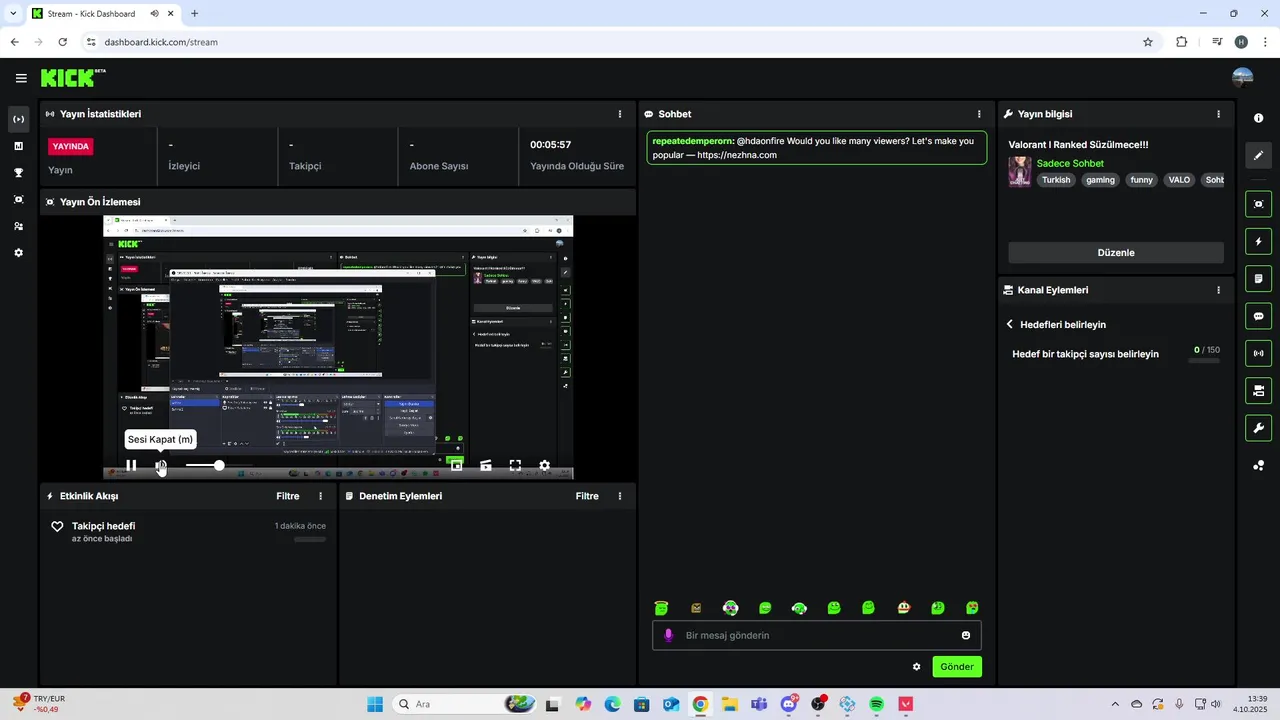Bookmark this page with the star icon
The width and height of the screenshot is (1280, 720).
pos(1148,42)
